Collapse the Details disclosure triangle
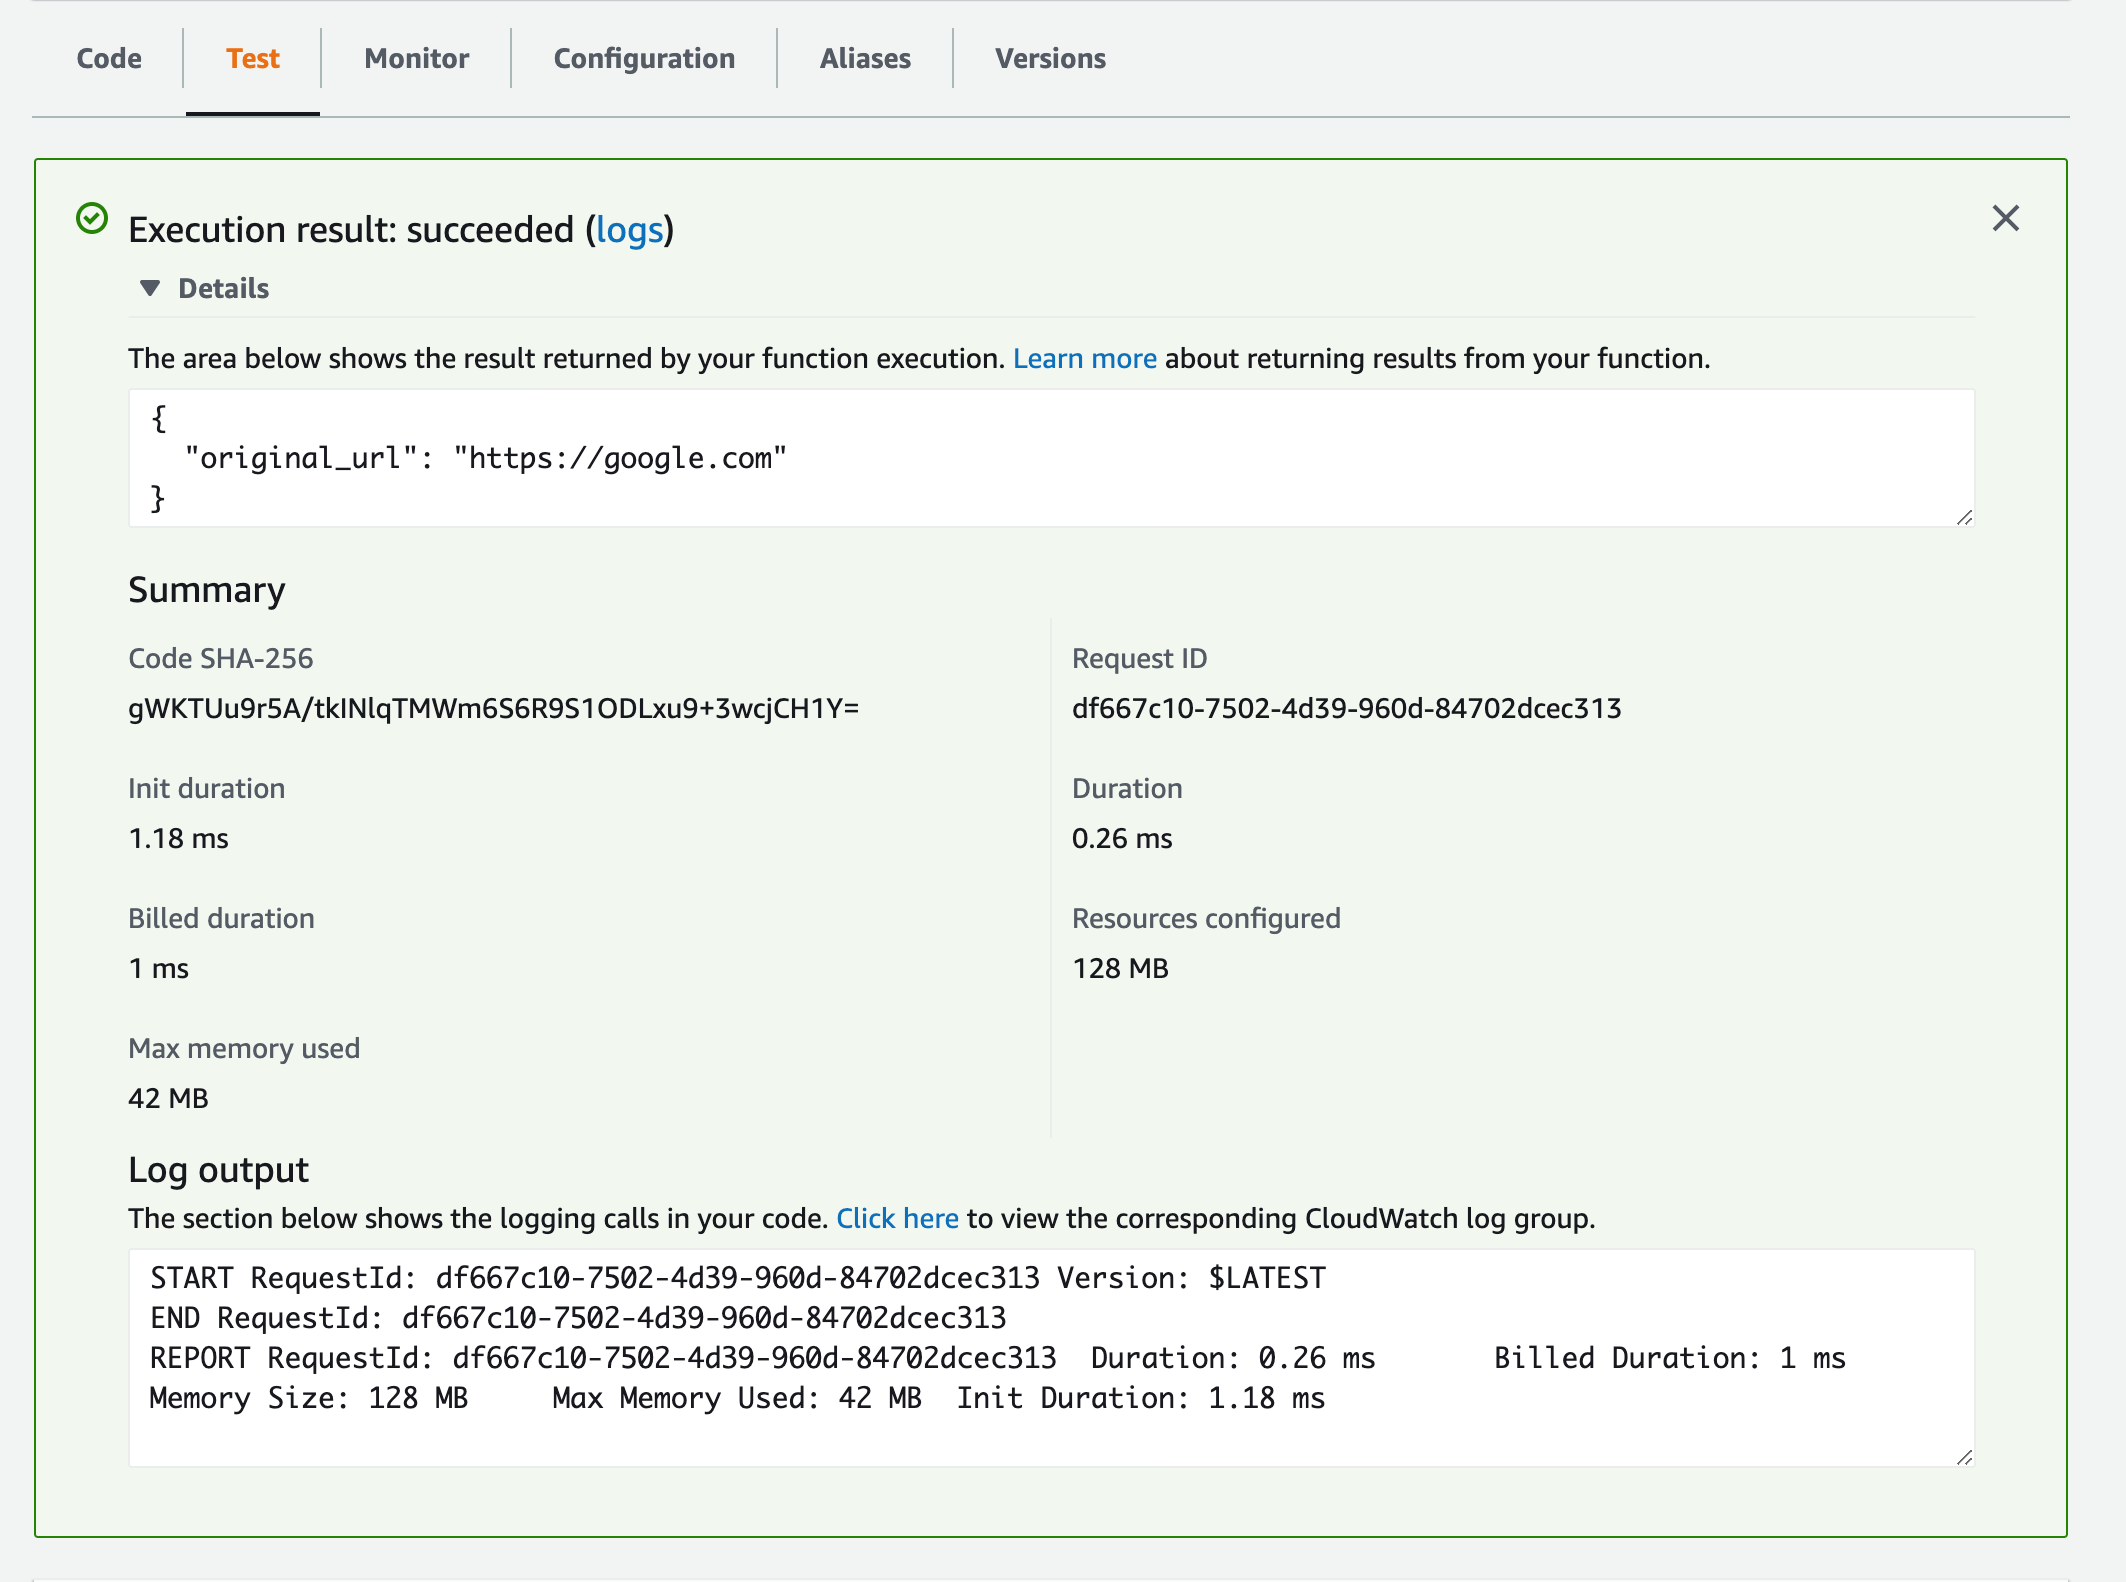The height and width of the screenshot is (1582, 2126). [x=150, y=288]
